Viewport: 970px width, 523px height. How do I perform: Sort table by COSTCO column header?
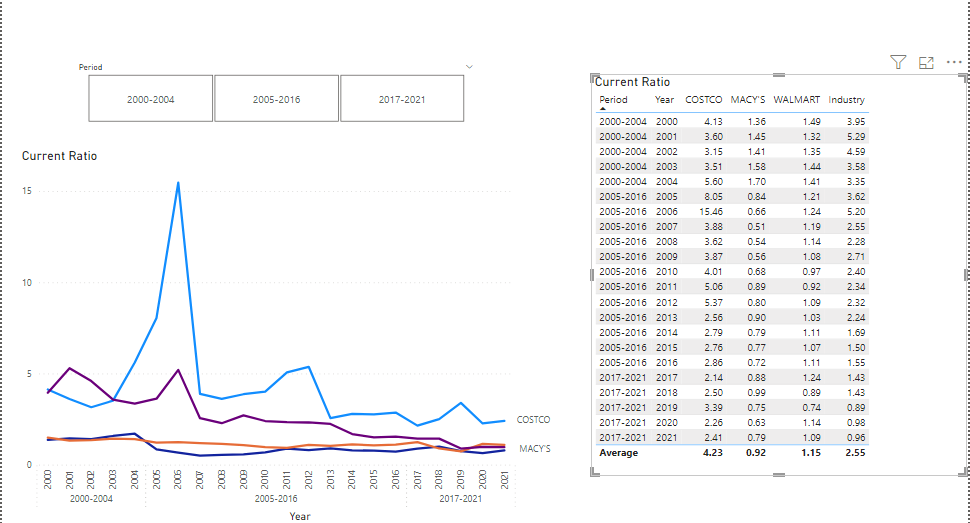click(x=703, y=100)
